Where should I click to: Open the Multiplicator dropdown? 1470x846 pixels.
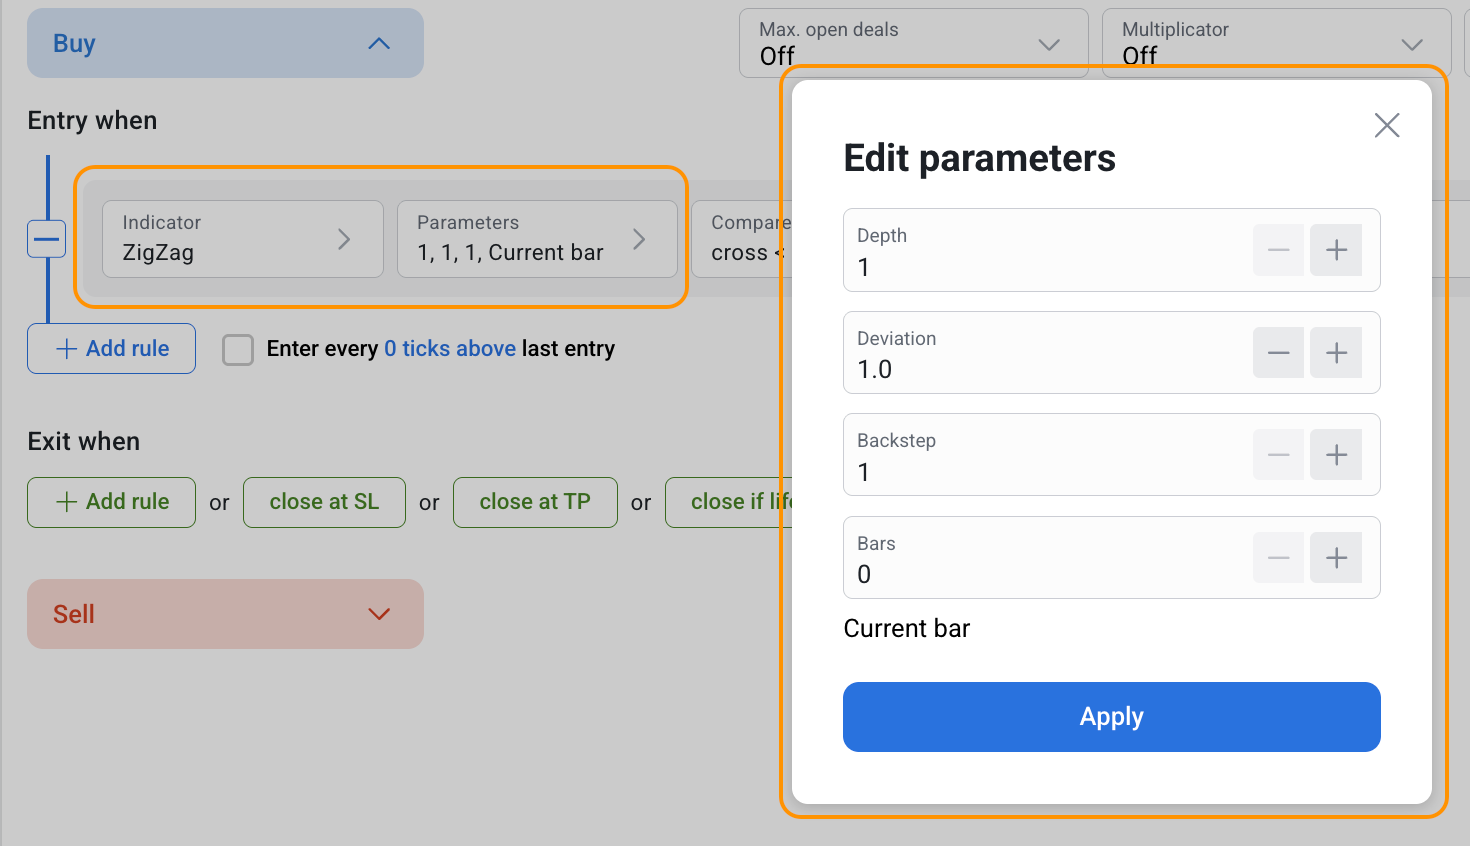coord(1275,44)
